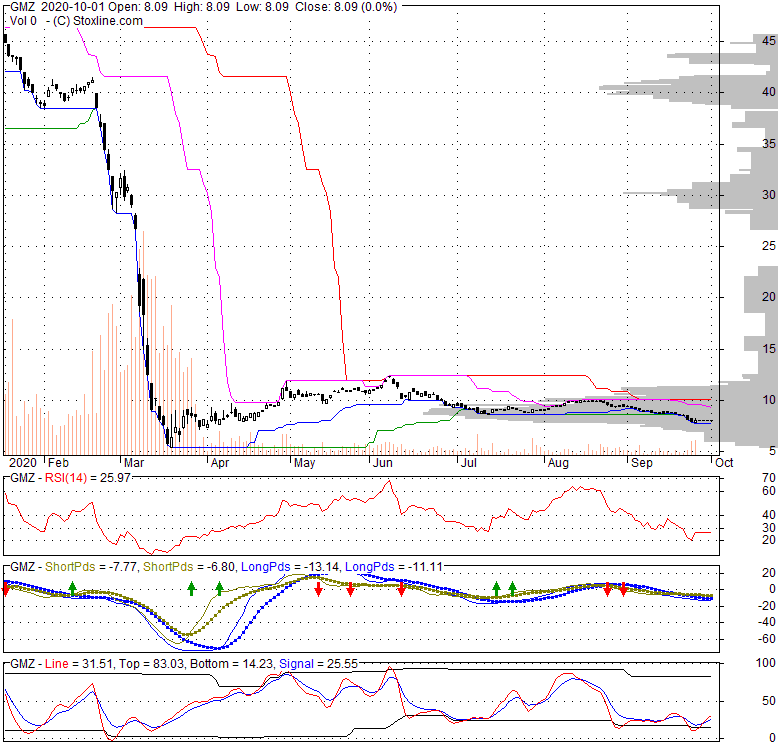
Task: Click the green buy arrow in February
Action: coord(73,588)
